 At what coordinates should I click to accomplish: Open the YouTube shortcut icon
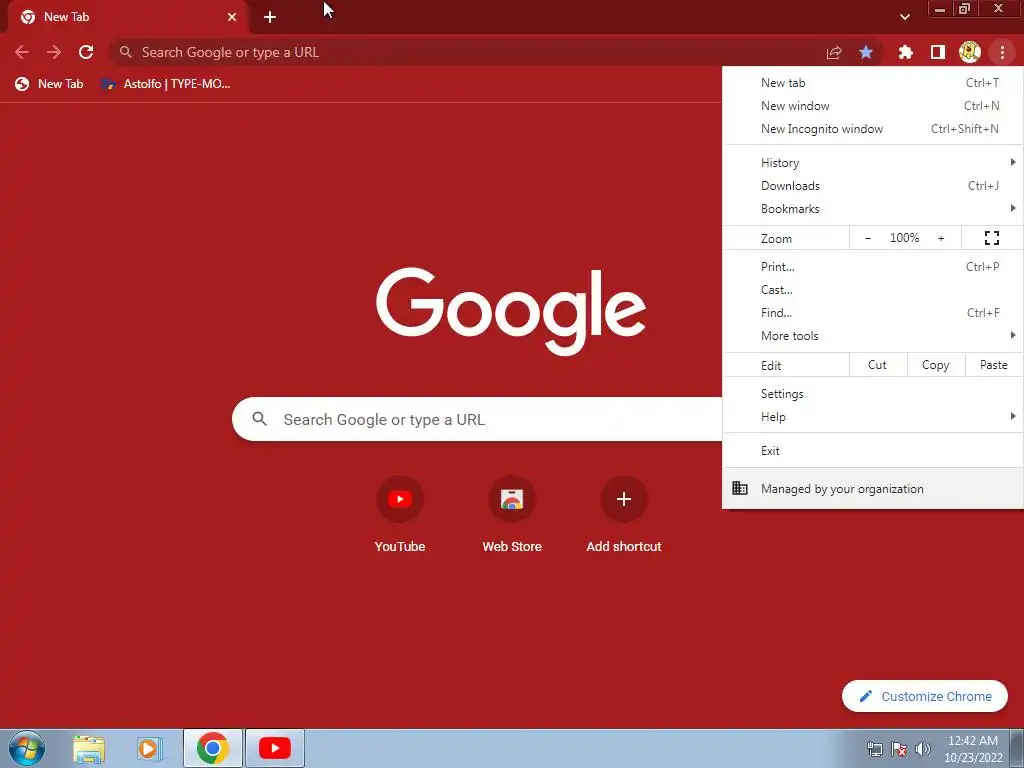[400, 500]
